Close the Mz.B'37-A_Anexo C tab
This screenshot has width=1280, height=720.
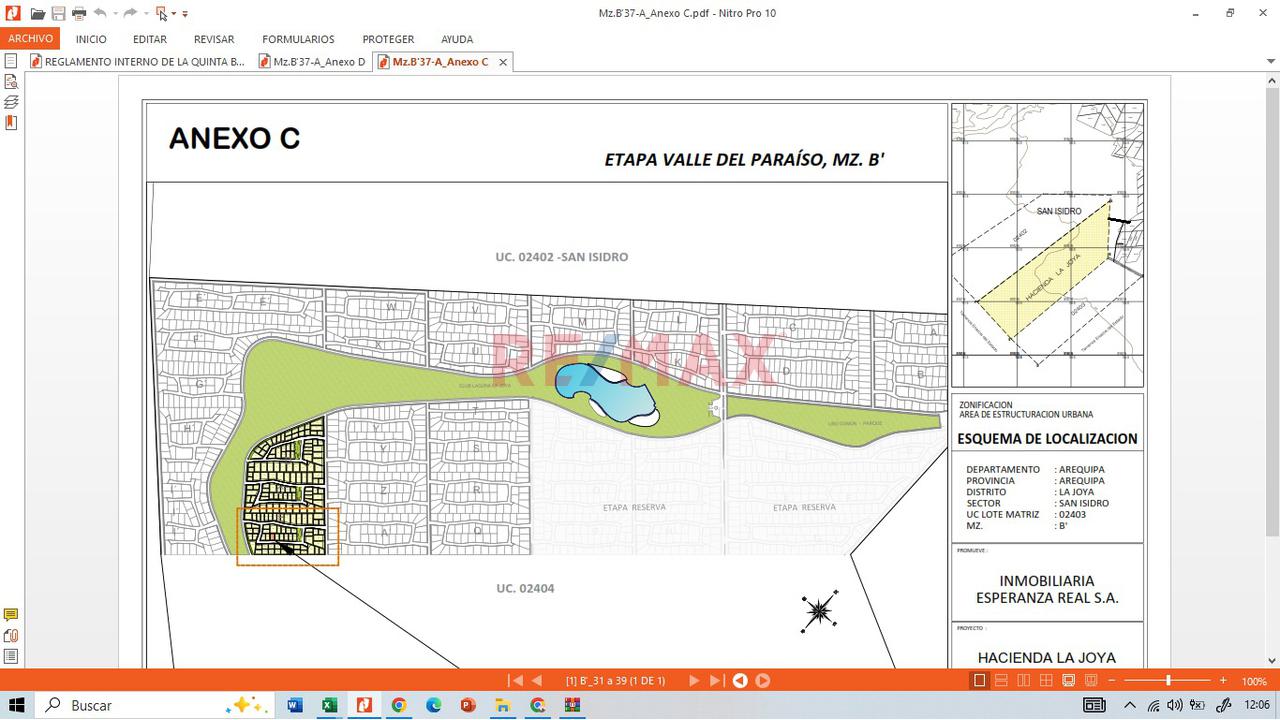pyautogui.click(x=503, y=62)
